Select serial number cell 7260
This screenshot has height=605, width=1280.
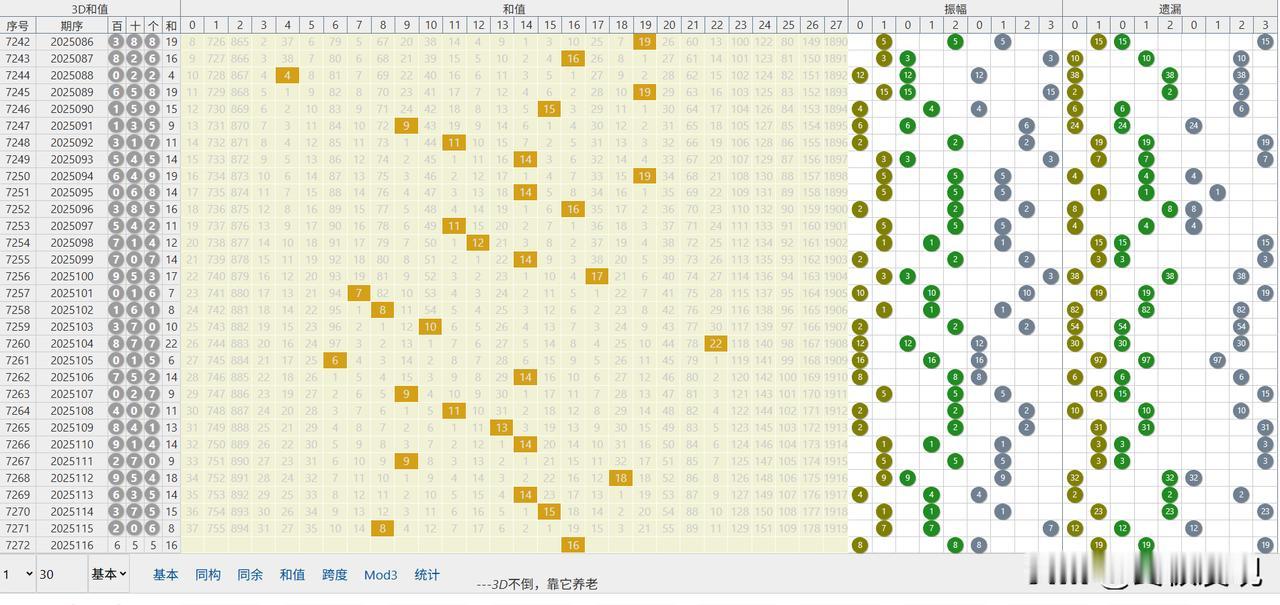pyautogui.click(x=18, y=343)
